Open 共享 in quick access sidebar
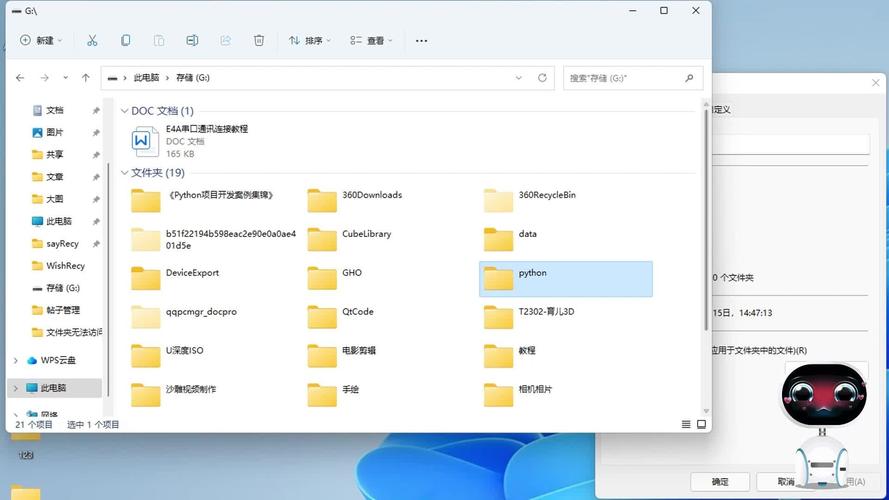 point(57,155)
